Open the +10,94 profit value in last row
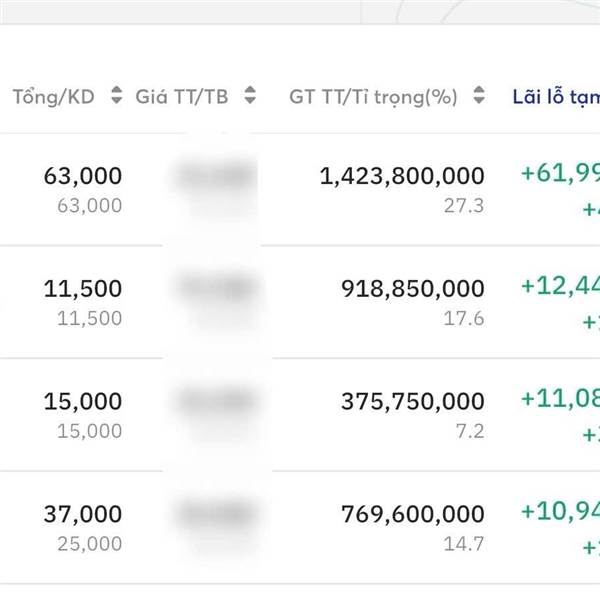Image resolution: width=600 pixels, height=600 pixels. [559, 511]
